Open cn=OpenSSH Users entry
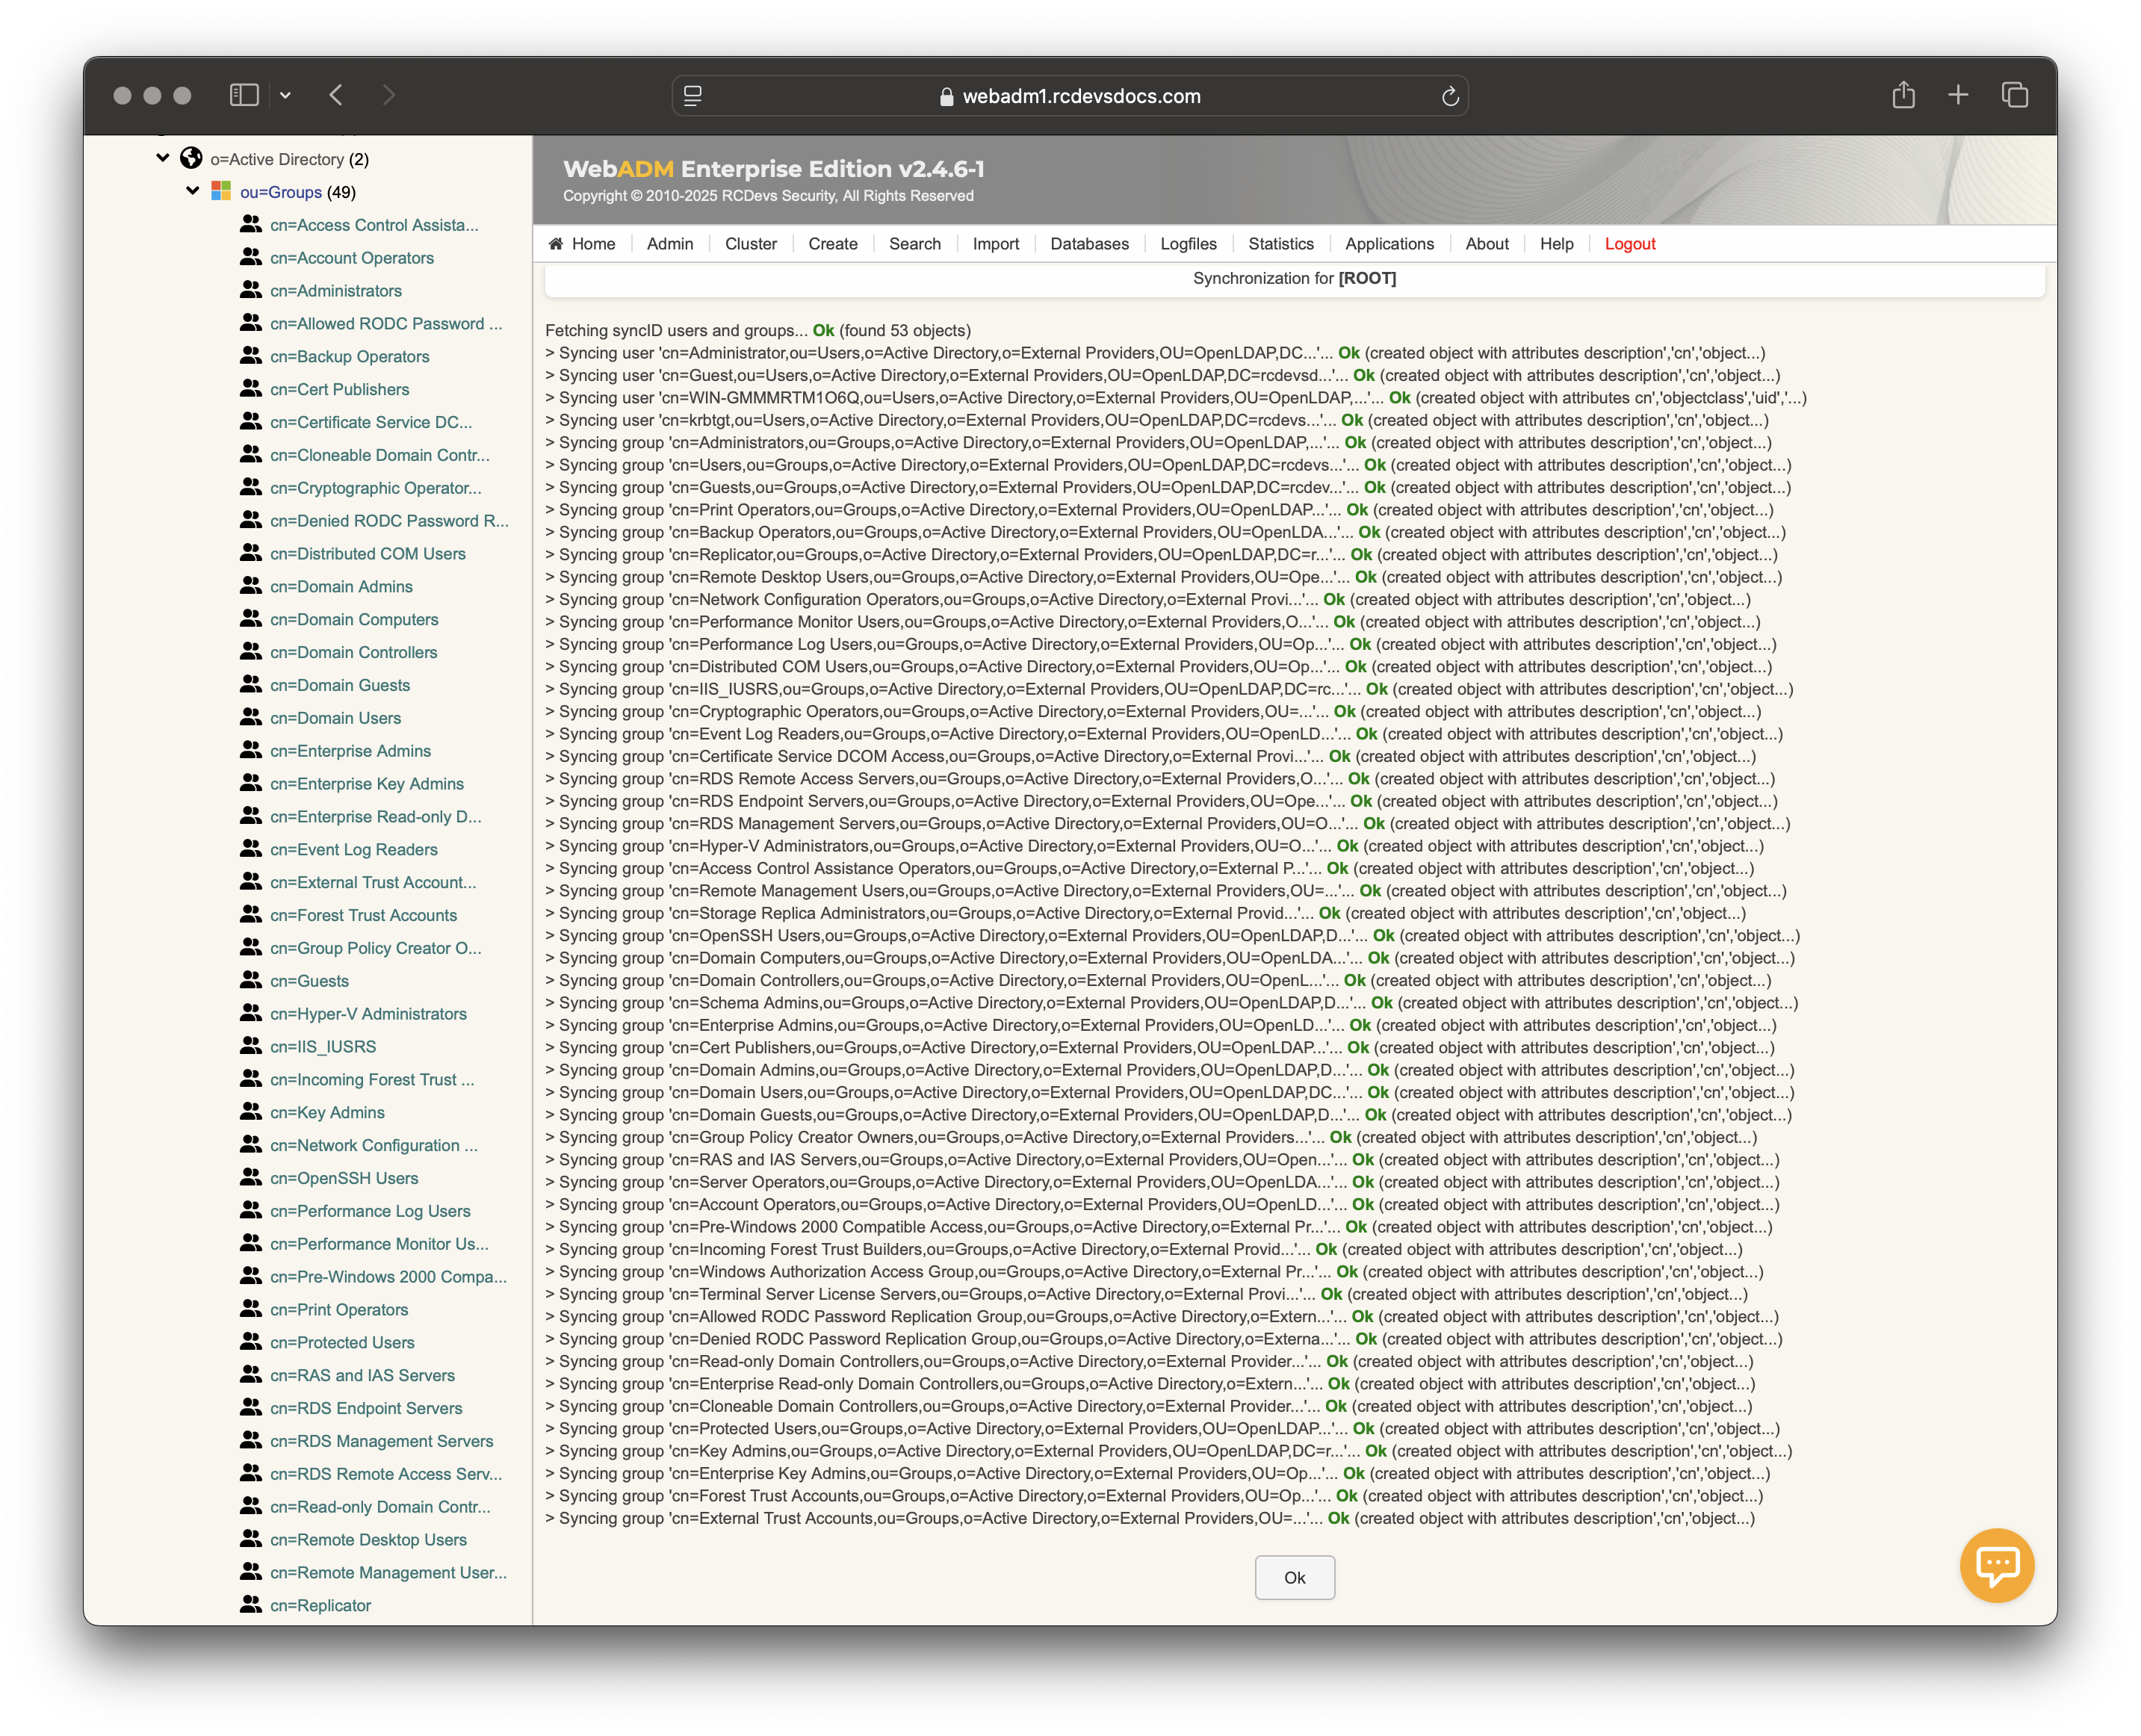 [344, 1178]
